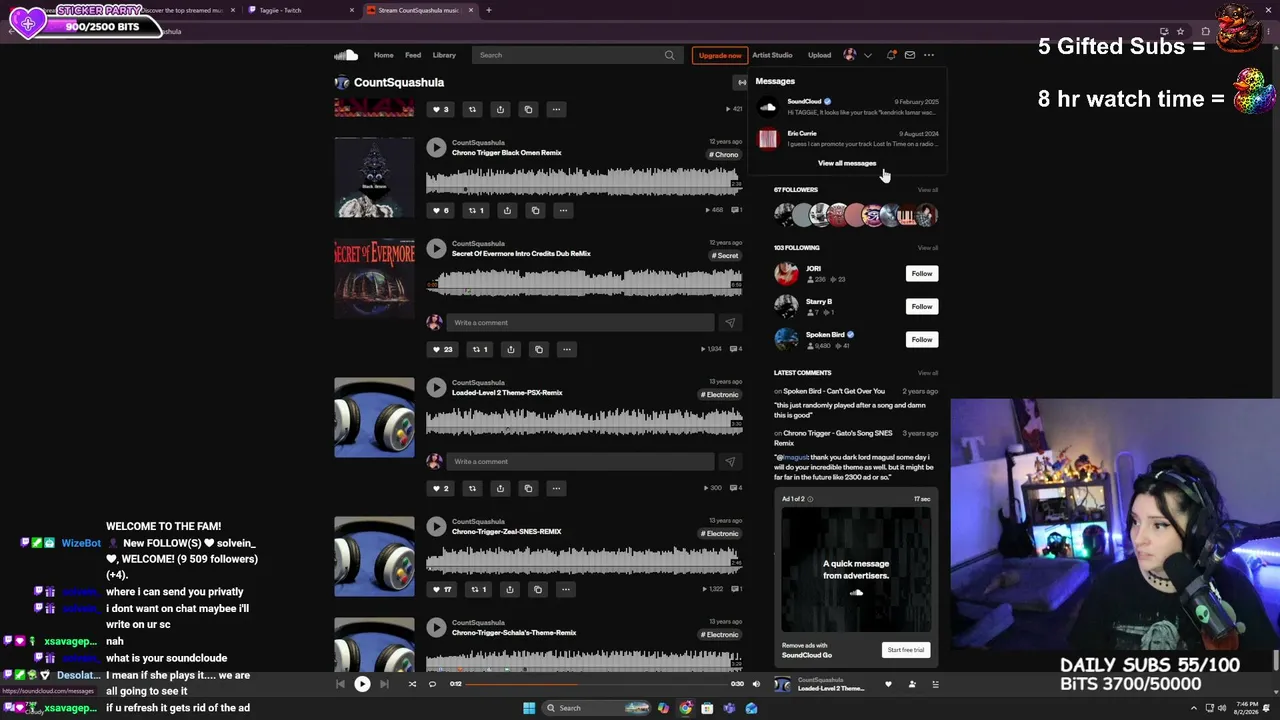This screenshot has height=720, width=1280.
Task: Click the search magnifier icon in SoundCloud
Action: tap(669, 55)
